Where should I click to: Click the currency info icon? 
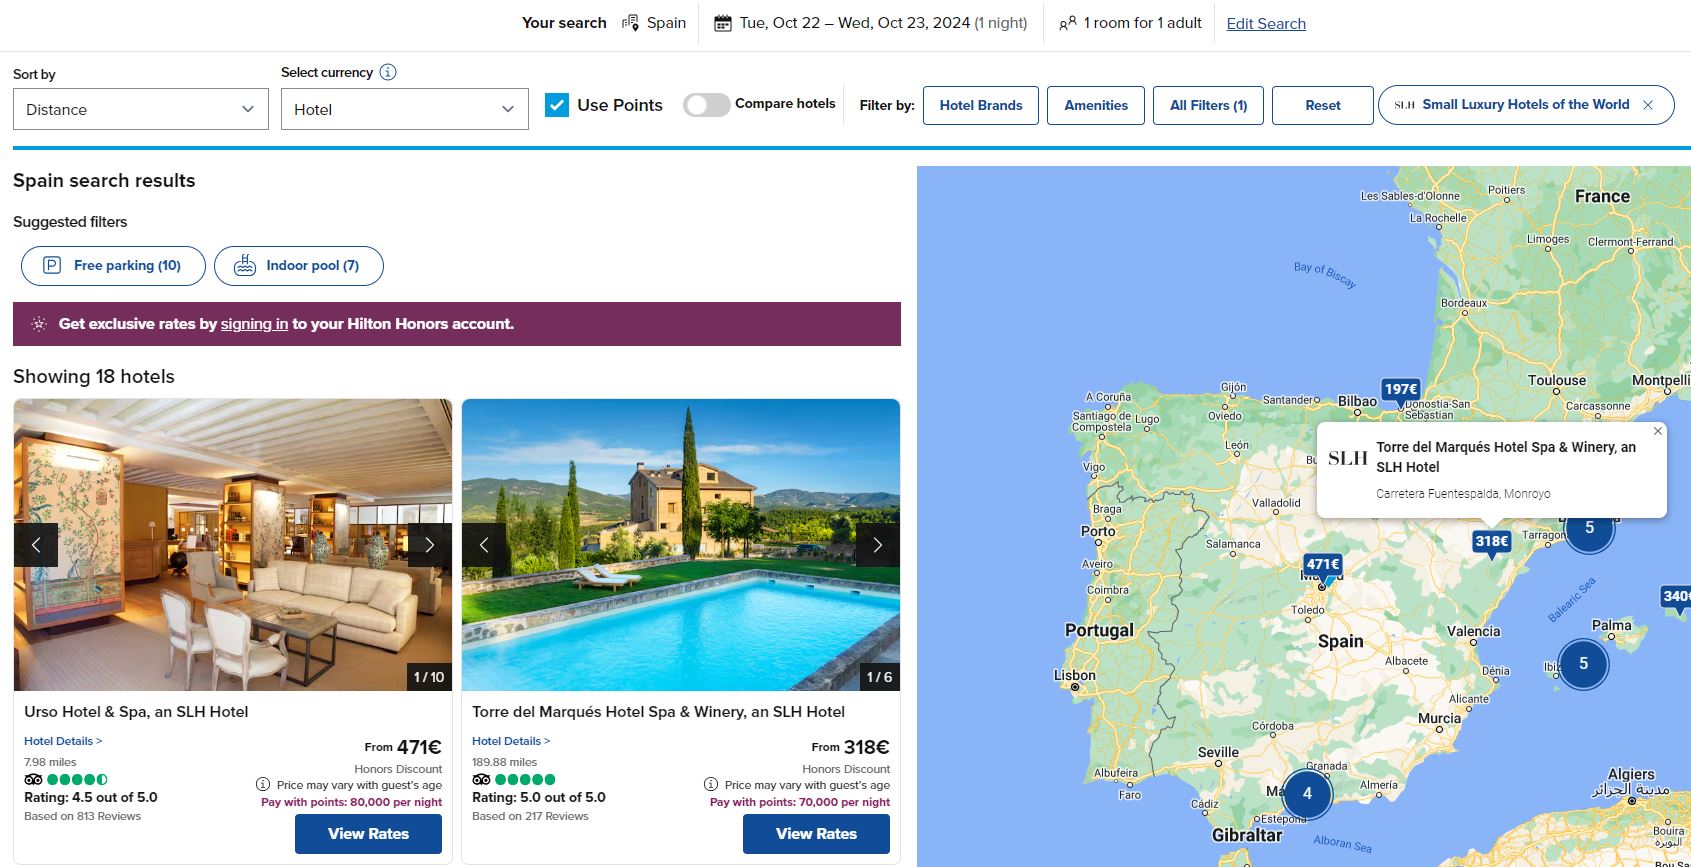coord(388,72)
